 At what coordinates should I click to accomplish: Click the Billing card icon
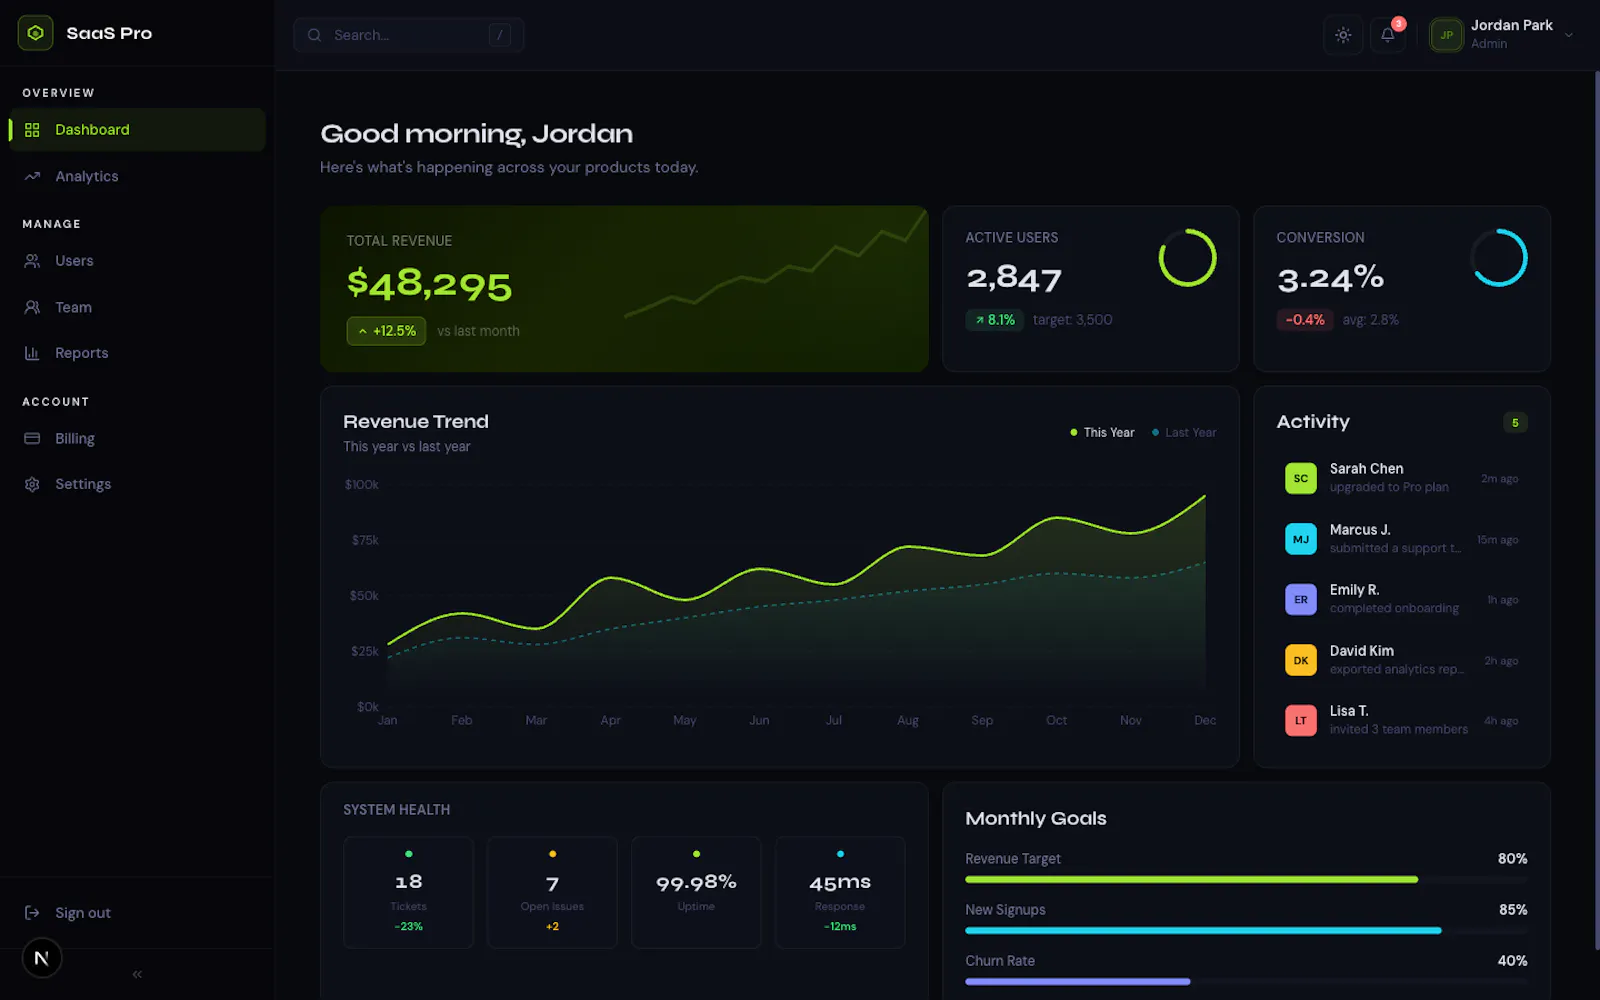pyautogui.click(x=32, y=438)
